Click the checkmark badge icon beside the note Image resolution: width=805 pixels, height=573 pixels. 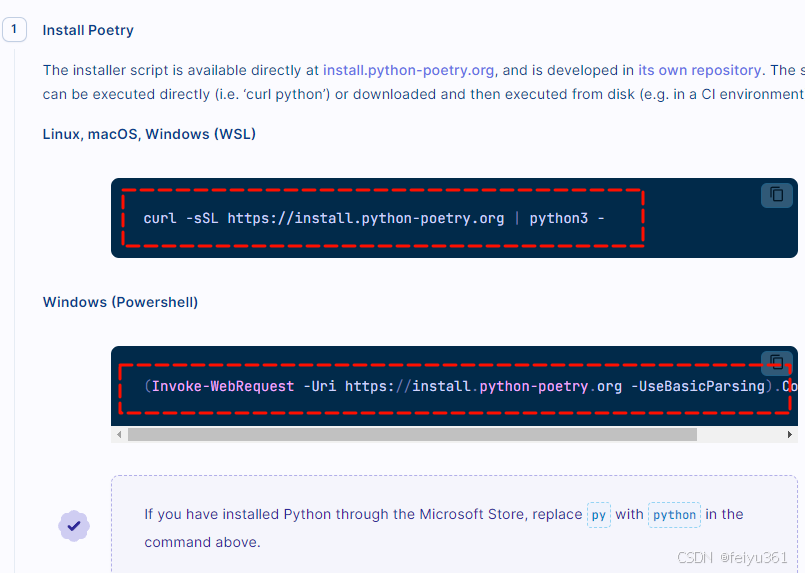(74, 526)
